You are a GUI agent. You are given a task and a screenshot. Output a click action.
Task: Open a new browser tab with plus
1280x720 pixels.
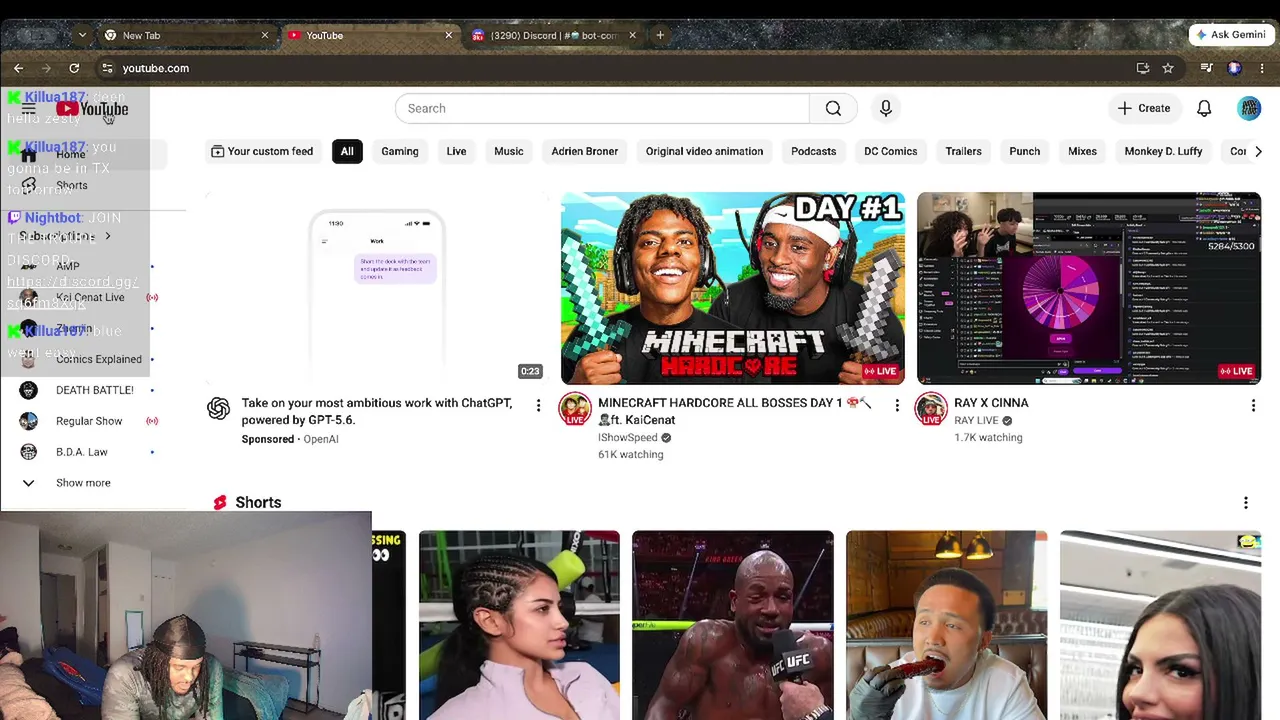point(660,35)
